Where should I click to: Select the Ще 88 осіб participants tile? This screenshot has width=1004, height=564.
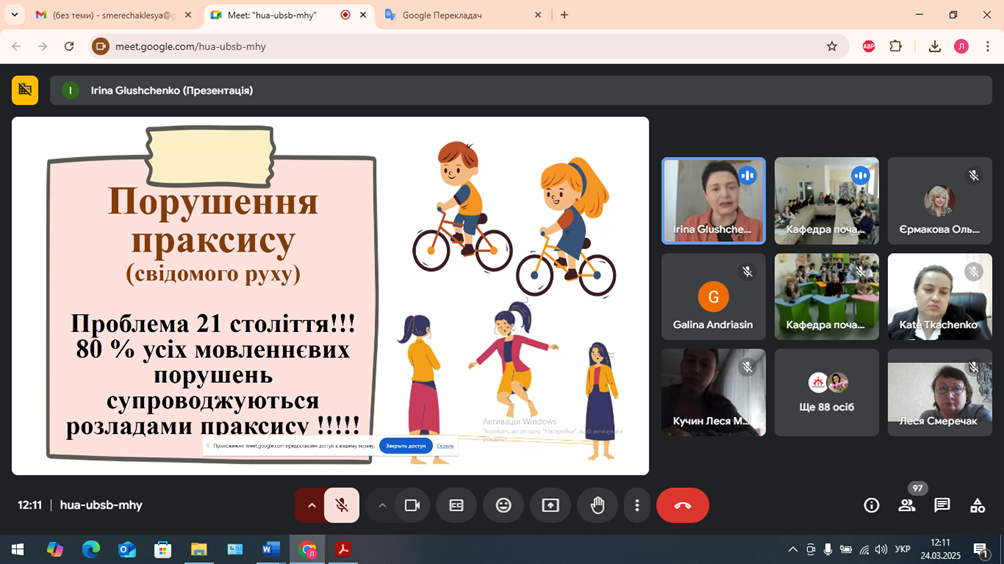(826, 392)
